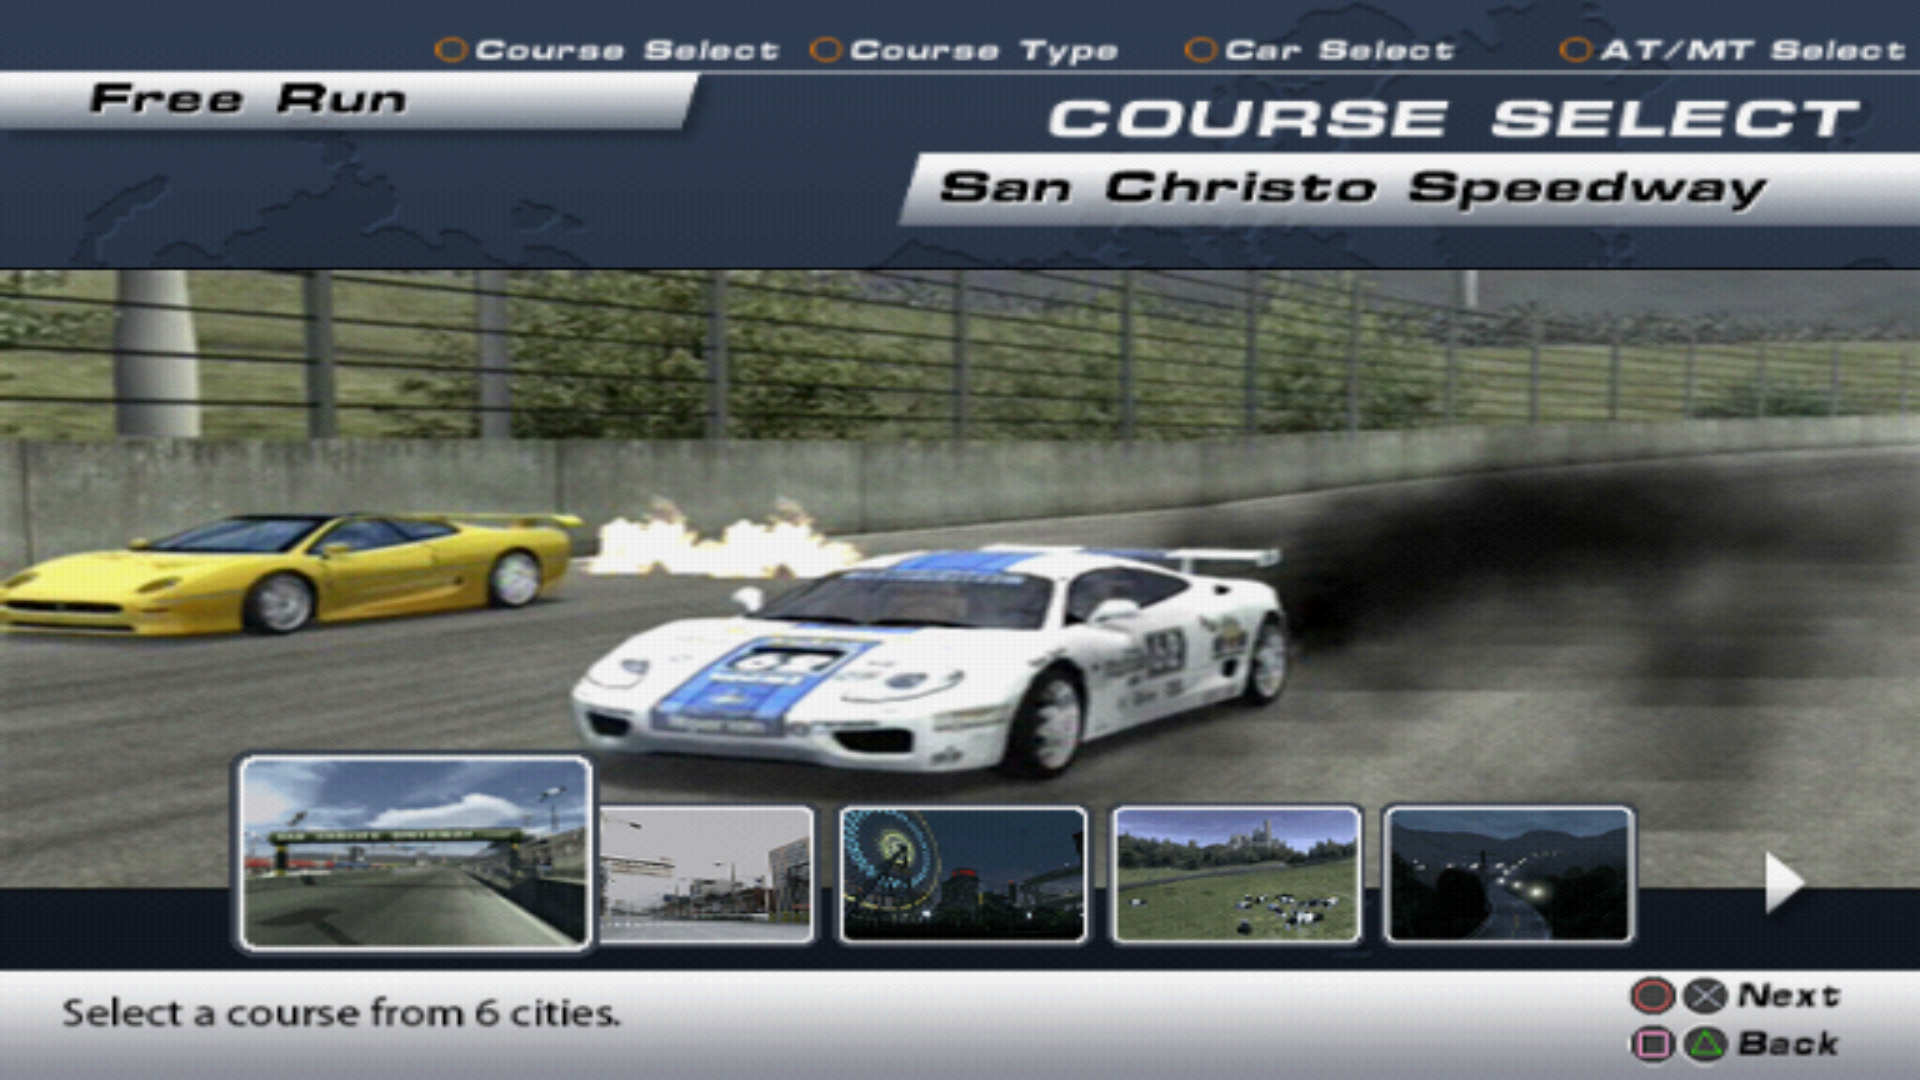This screenshot has width=1920, height=1080.
Task: Go to the Course Type step label
Action: (983, 50)
